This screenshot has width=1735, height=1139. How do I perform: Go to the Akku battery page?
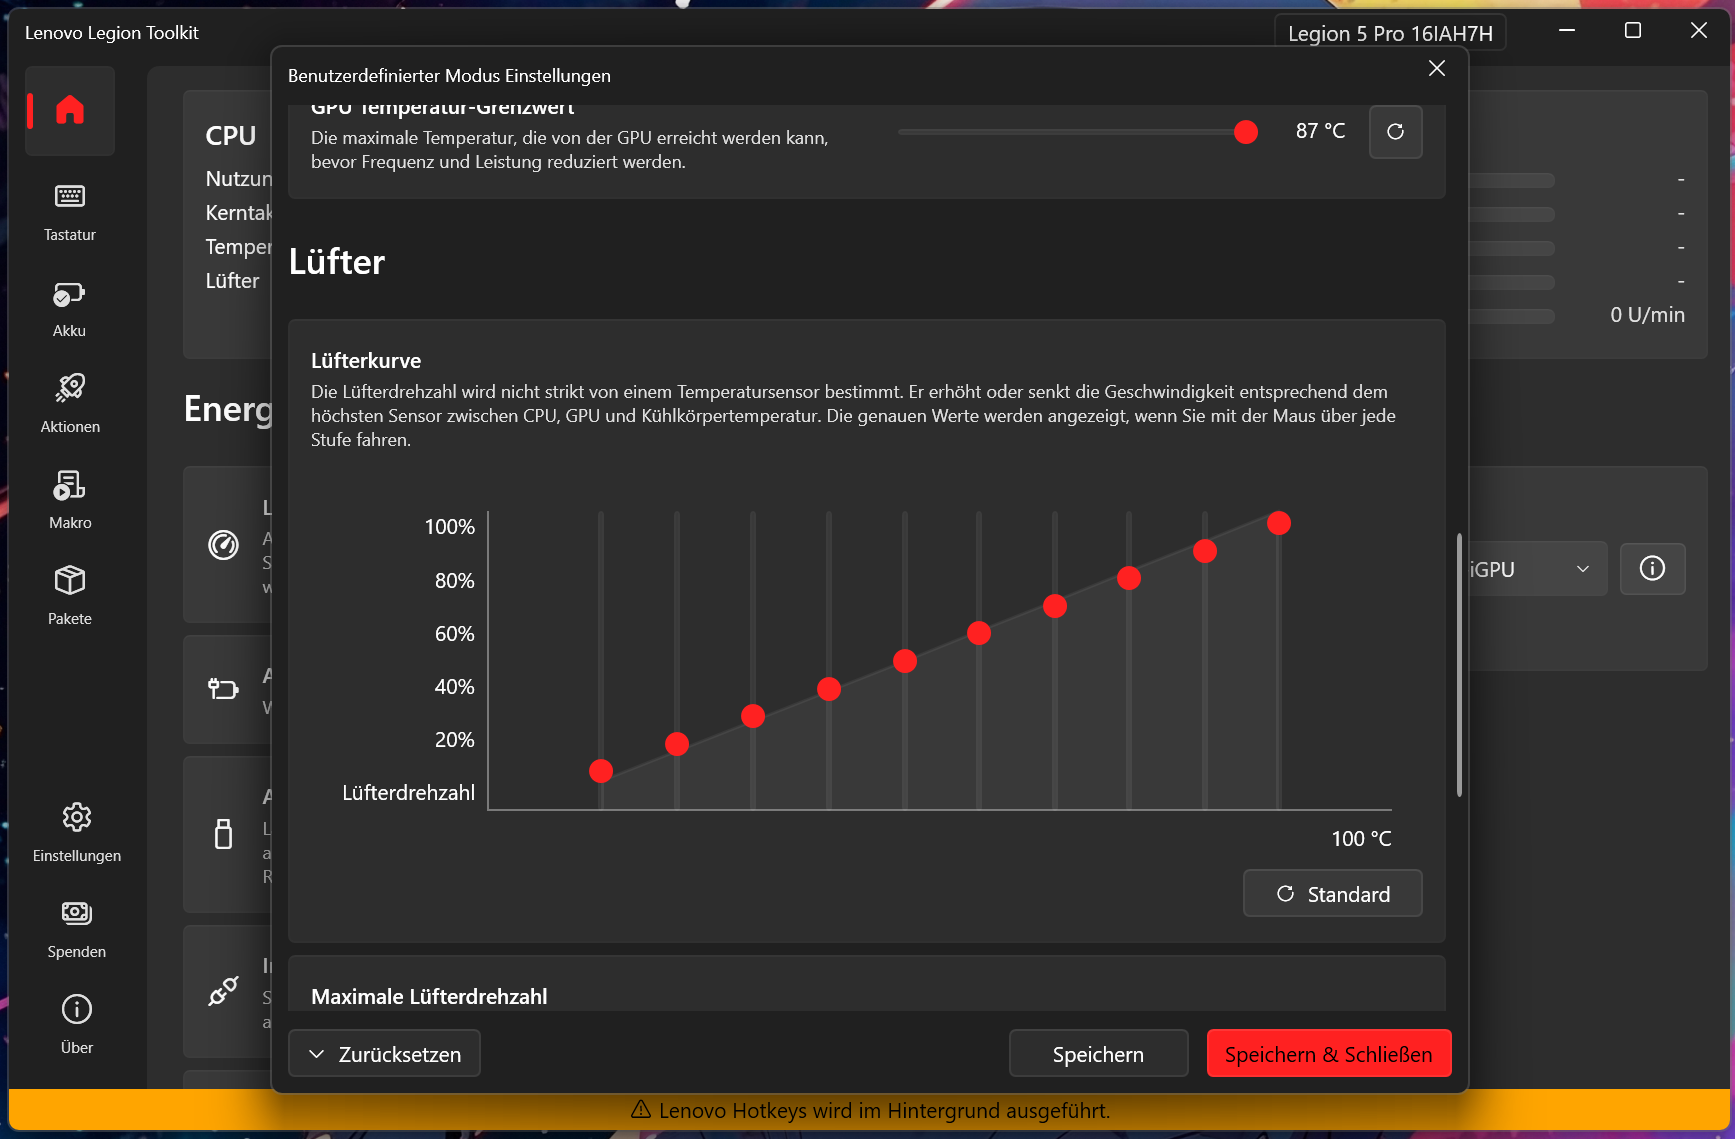(70, 307)
